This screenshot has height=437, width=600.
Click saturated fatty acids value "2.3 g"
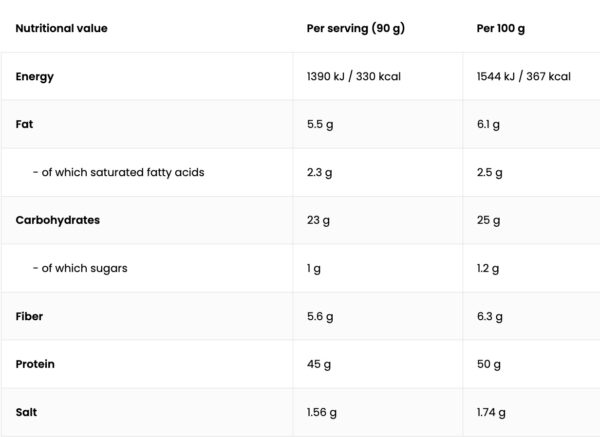(319, 172)
